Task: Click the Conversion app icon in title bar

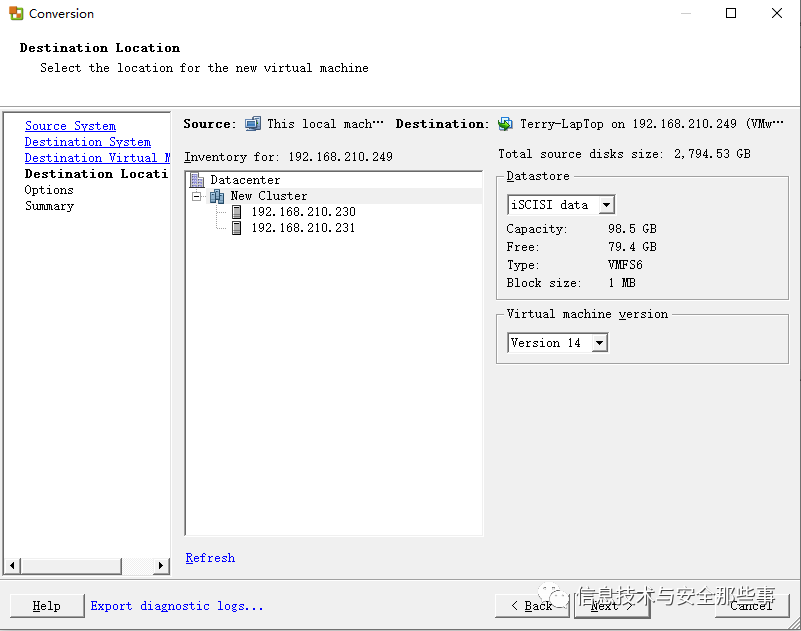Action: click(x=16, y=13)
